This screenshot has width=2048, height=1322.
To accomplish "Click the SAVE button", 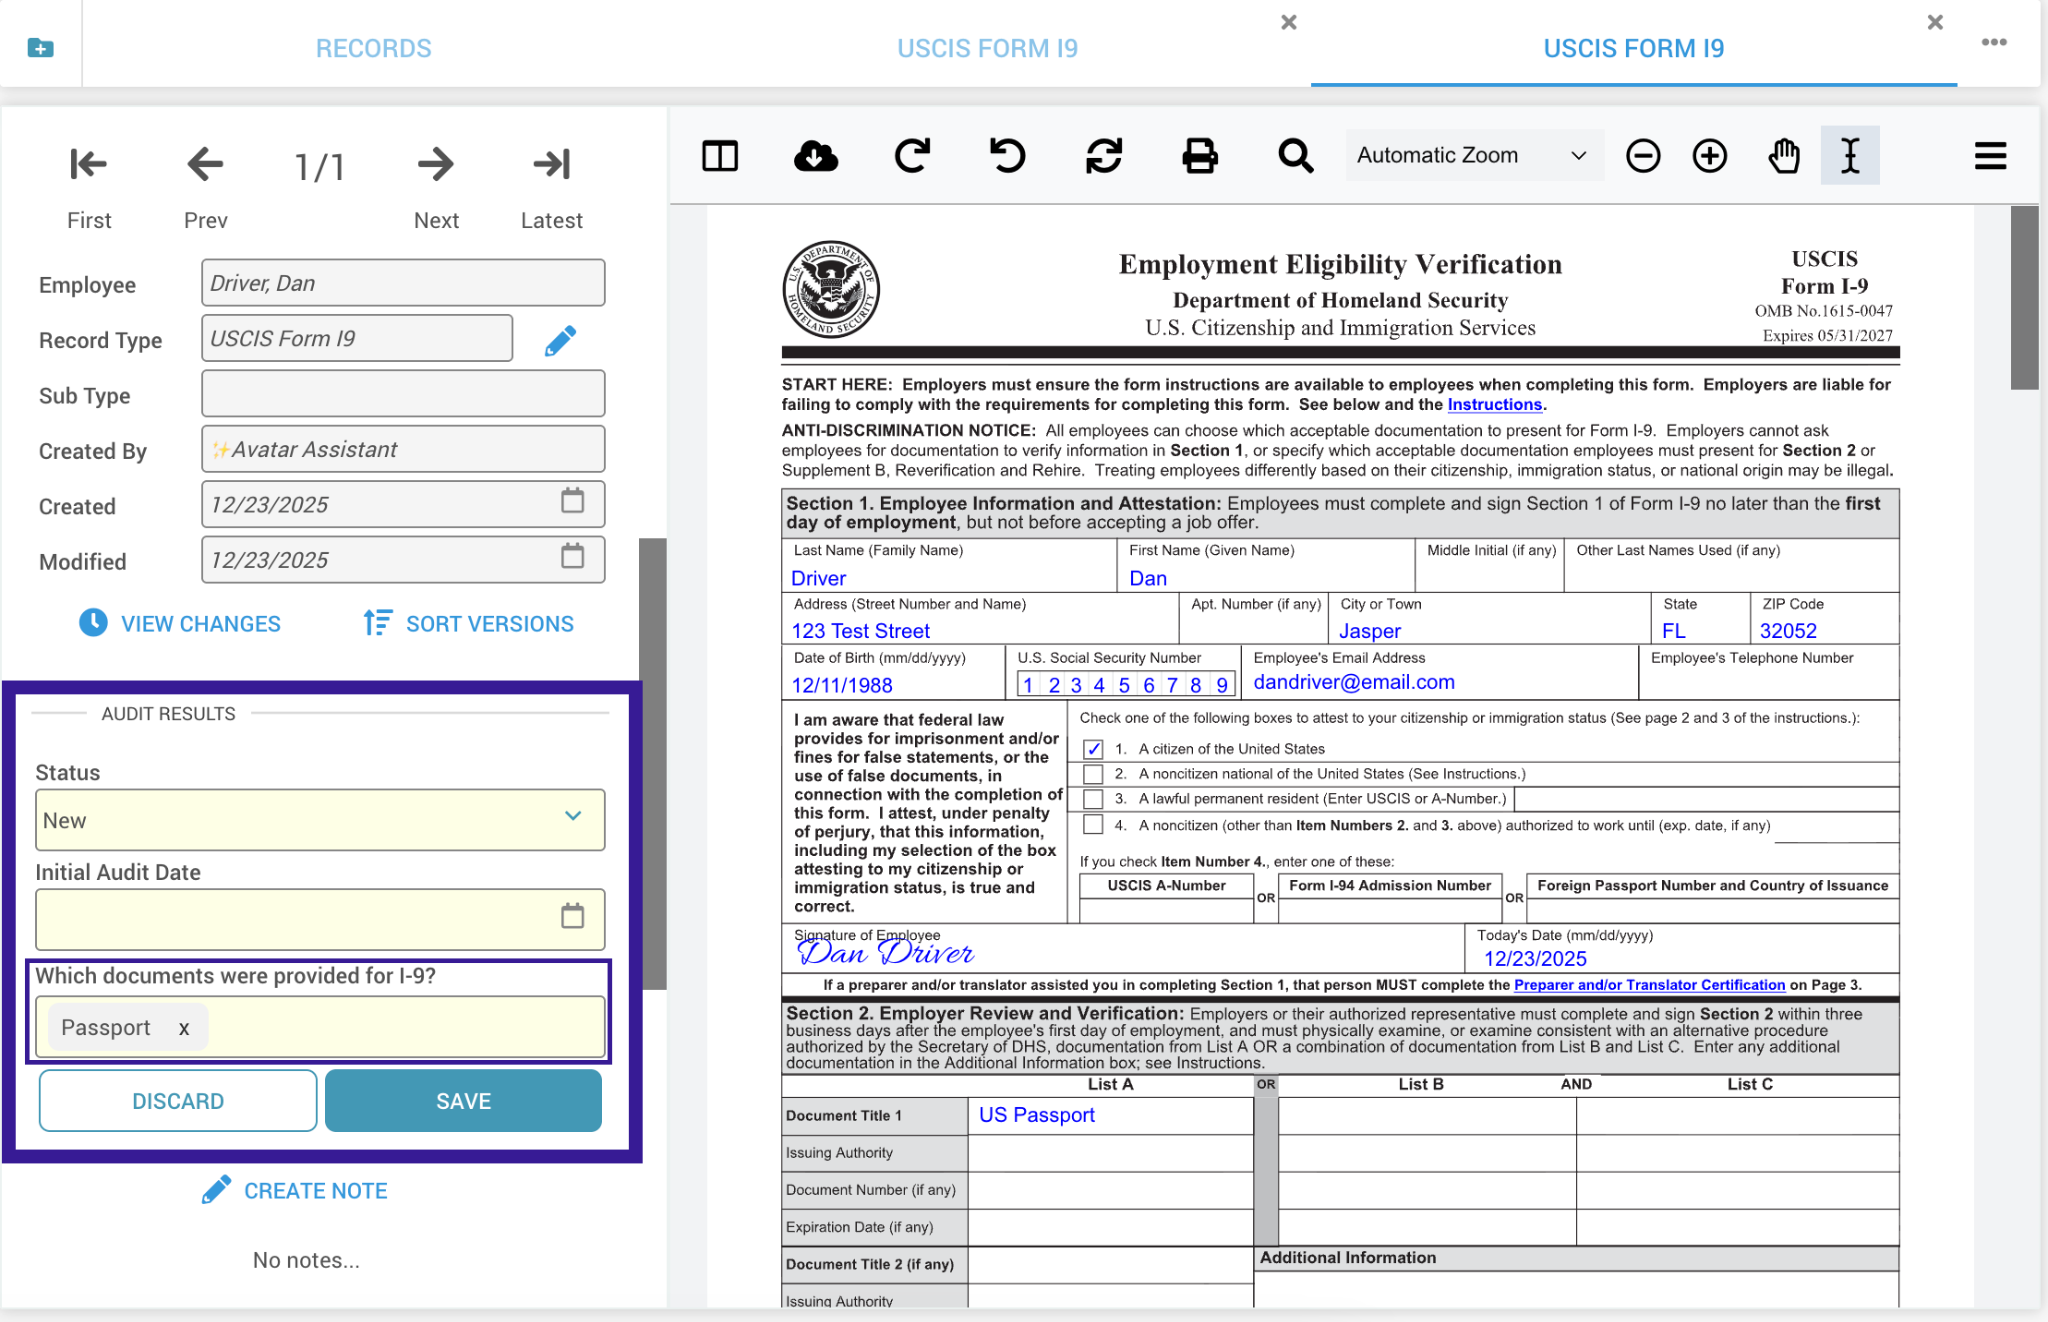I will [x=463, y=1101].
